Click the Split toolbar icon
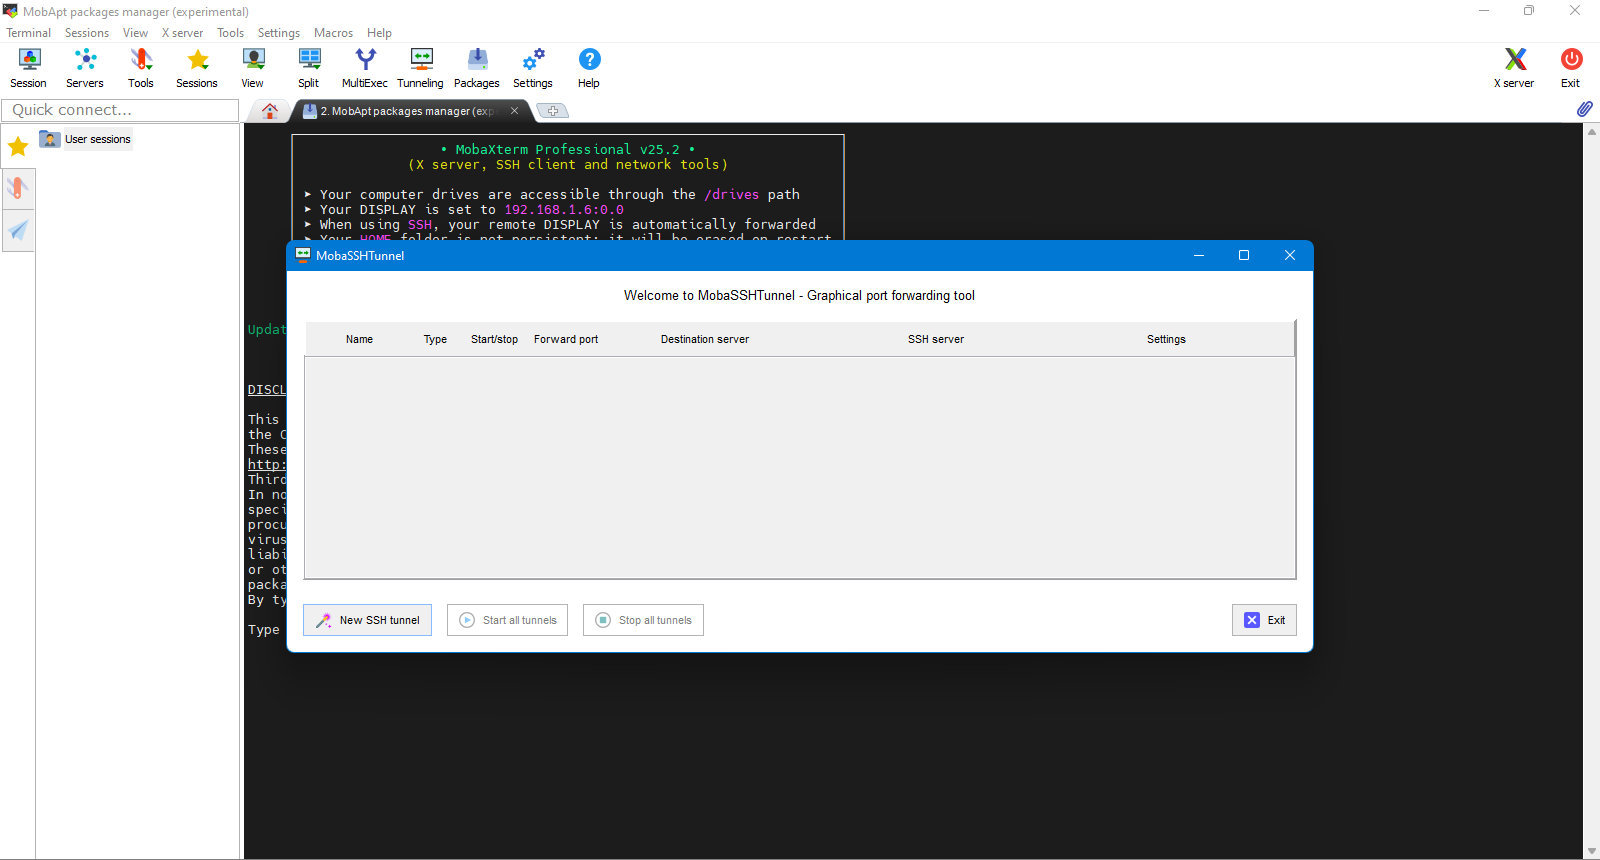Viewport: 1600px width, 860px height. coord(309,68)
